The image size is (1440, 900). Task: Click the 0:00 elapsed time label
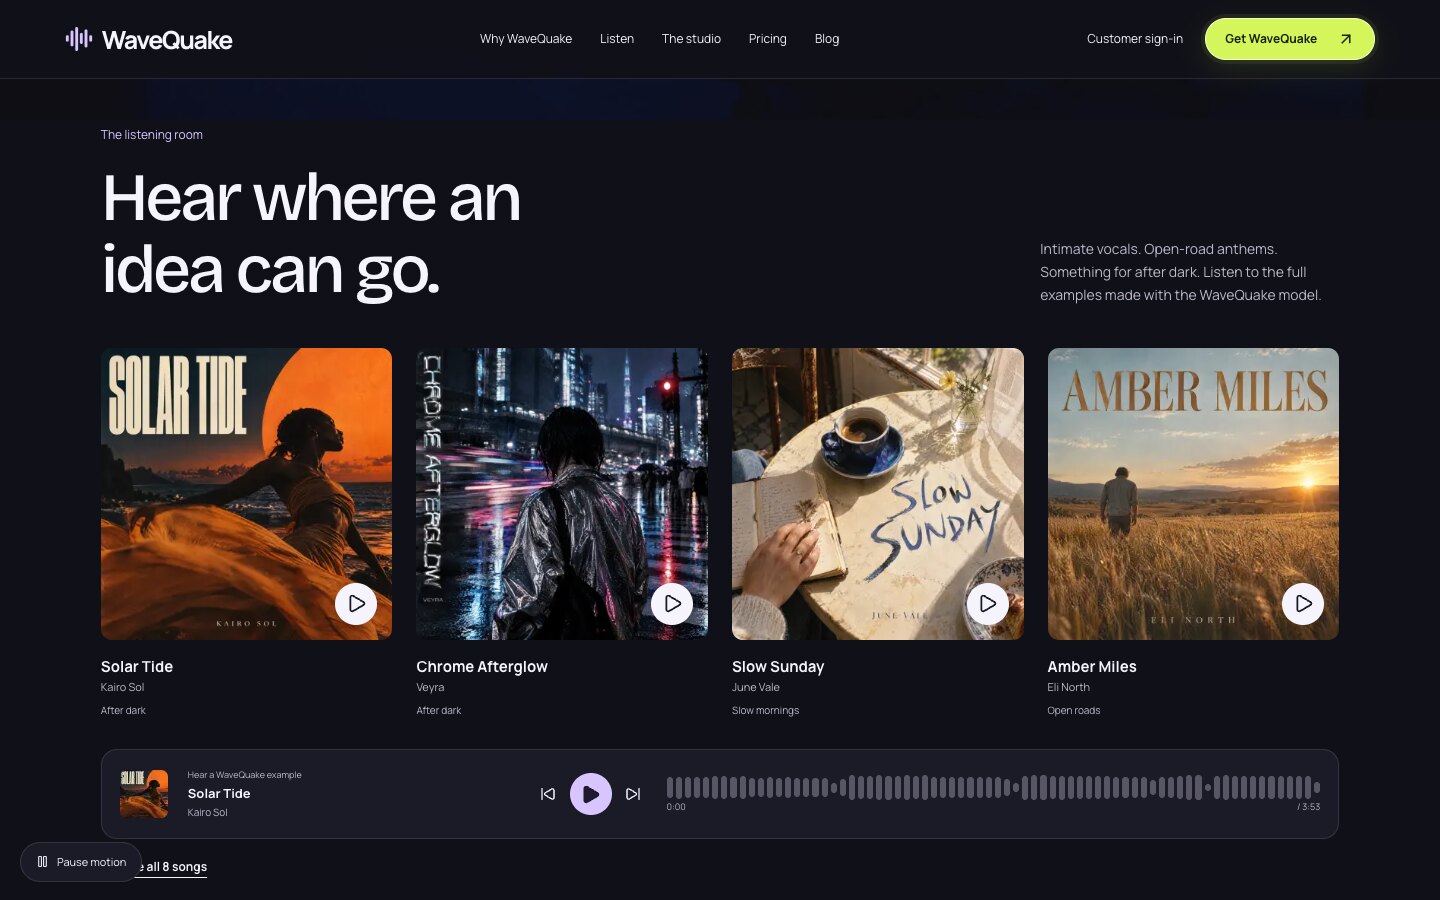pyautogui.click(x=676, y=807)
